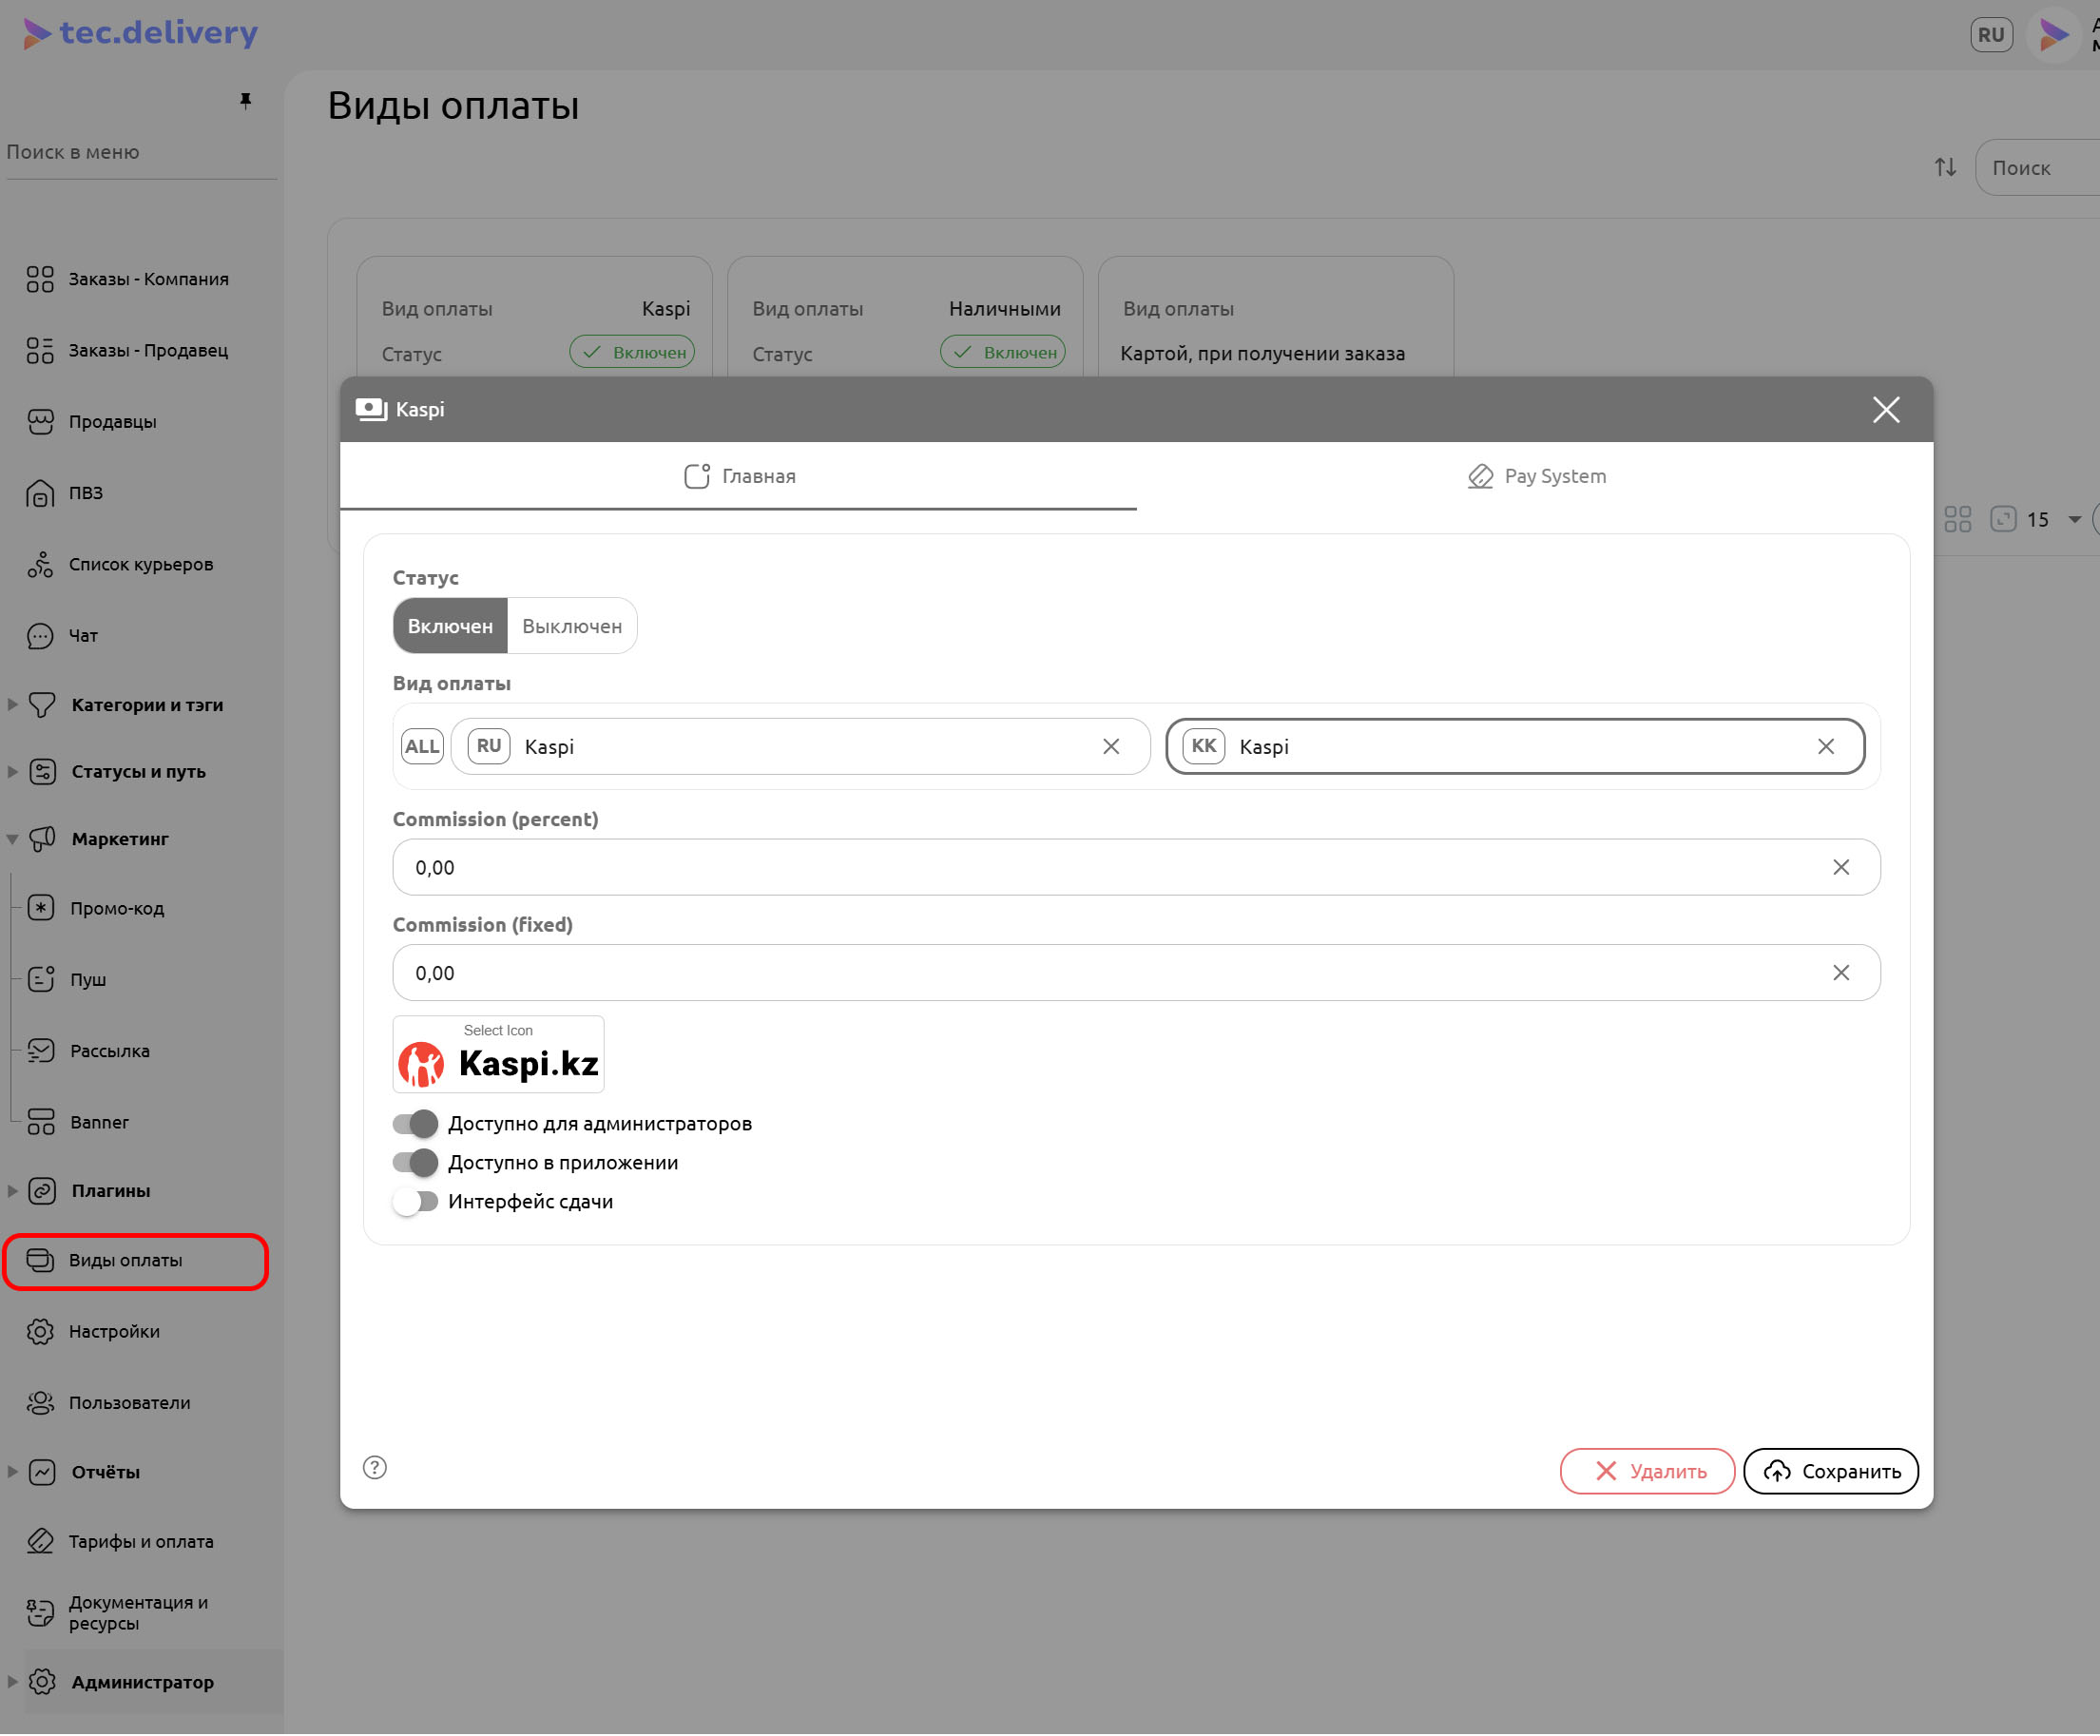2100x1736 pixels.
Task: Set status to Включен
Action: pos(450,627)
